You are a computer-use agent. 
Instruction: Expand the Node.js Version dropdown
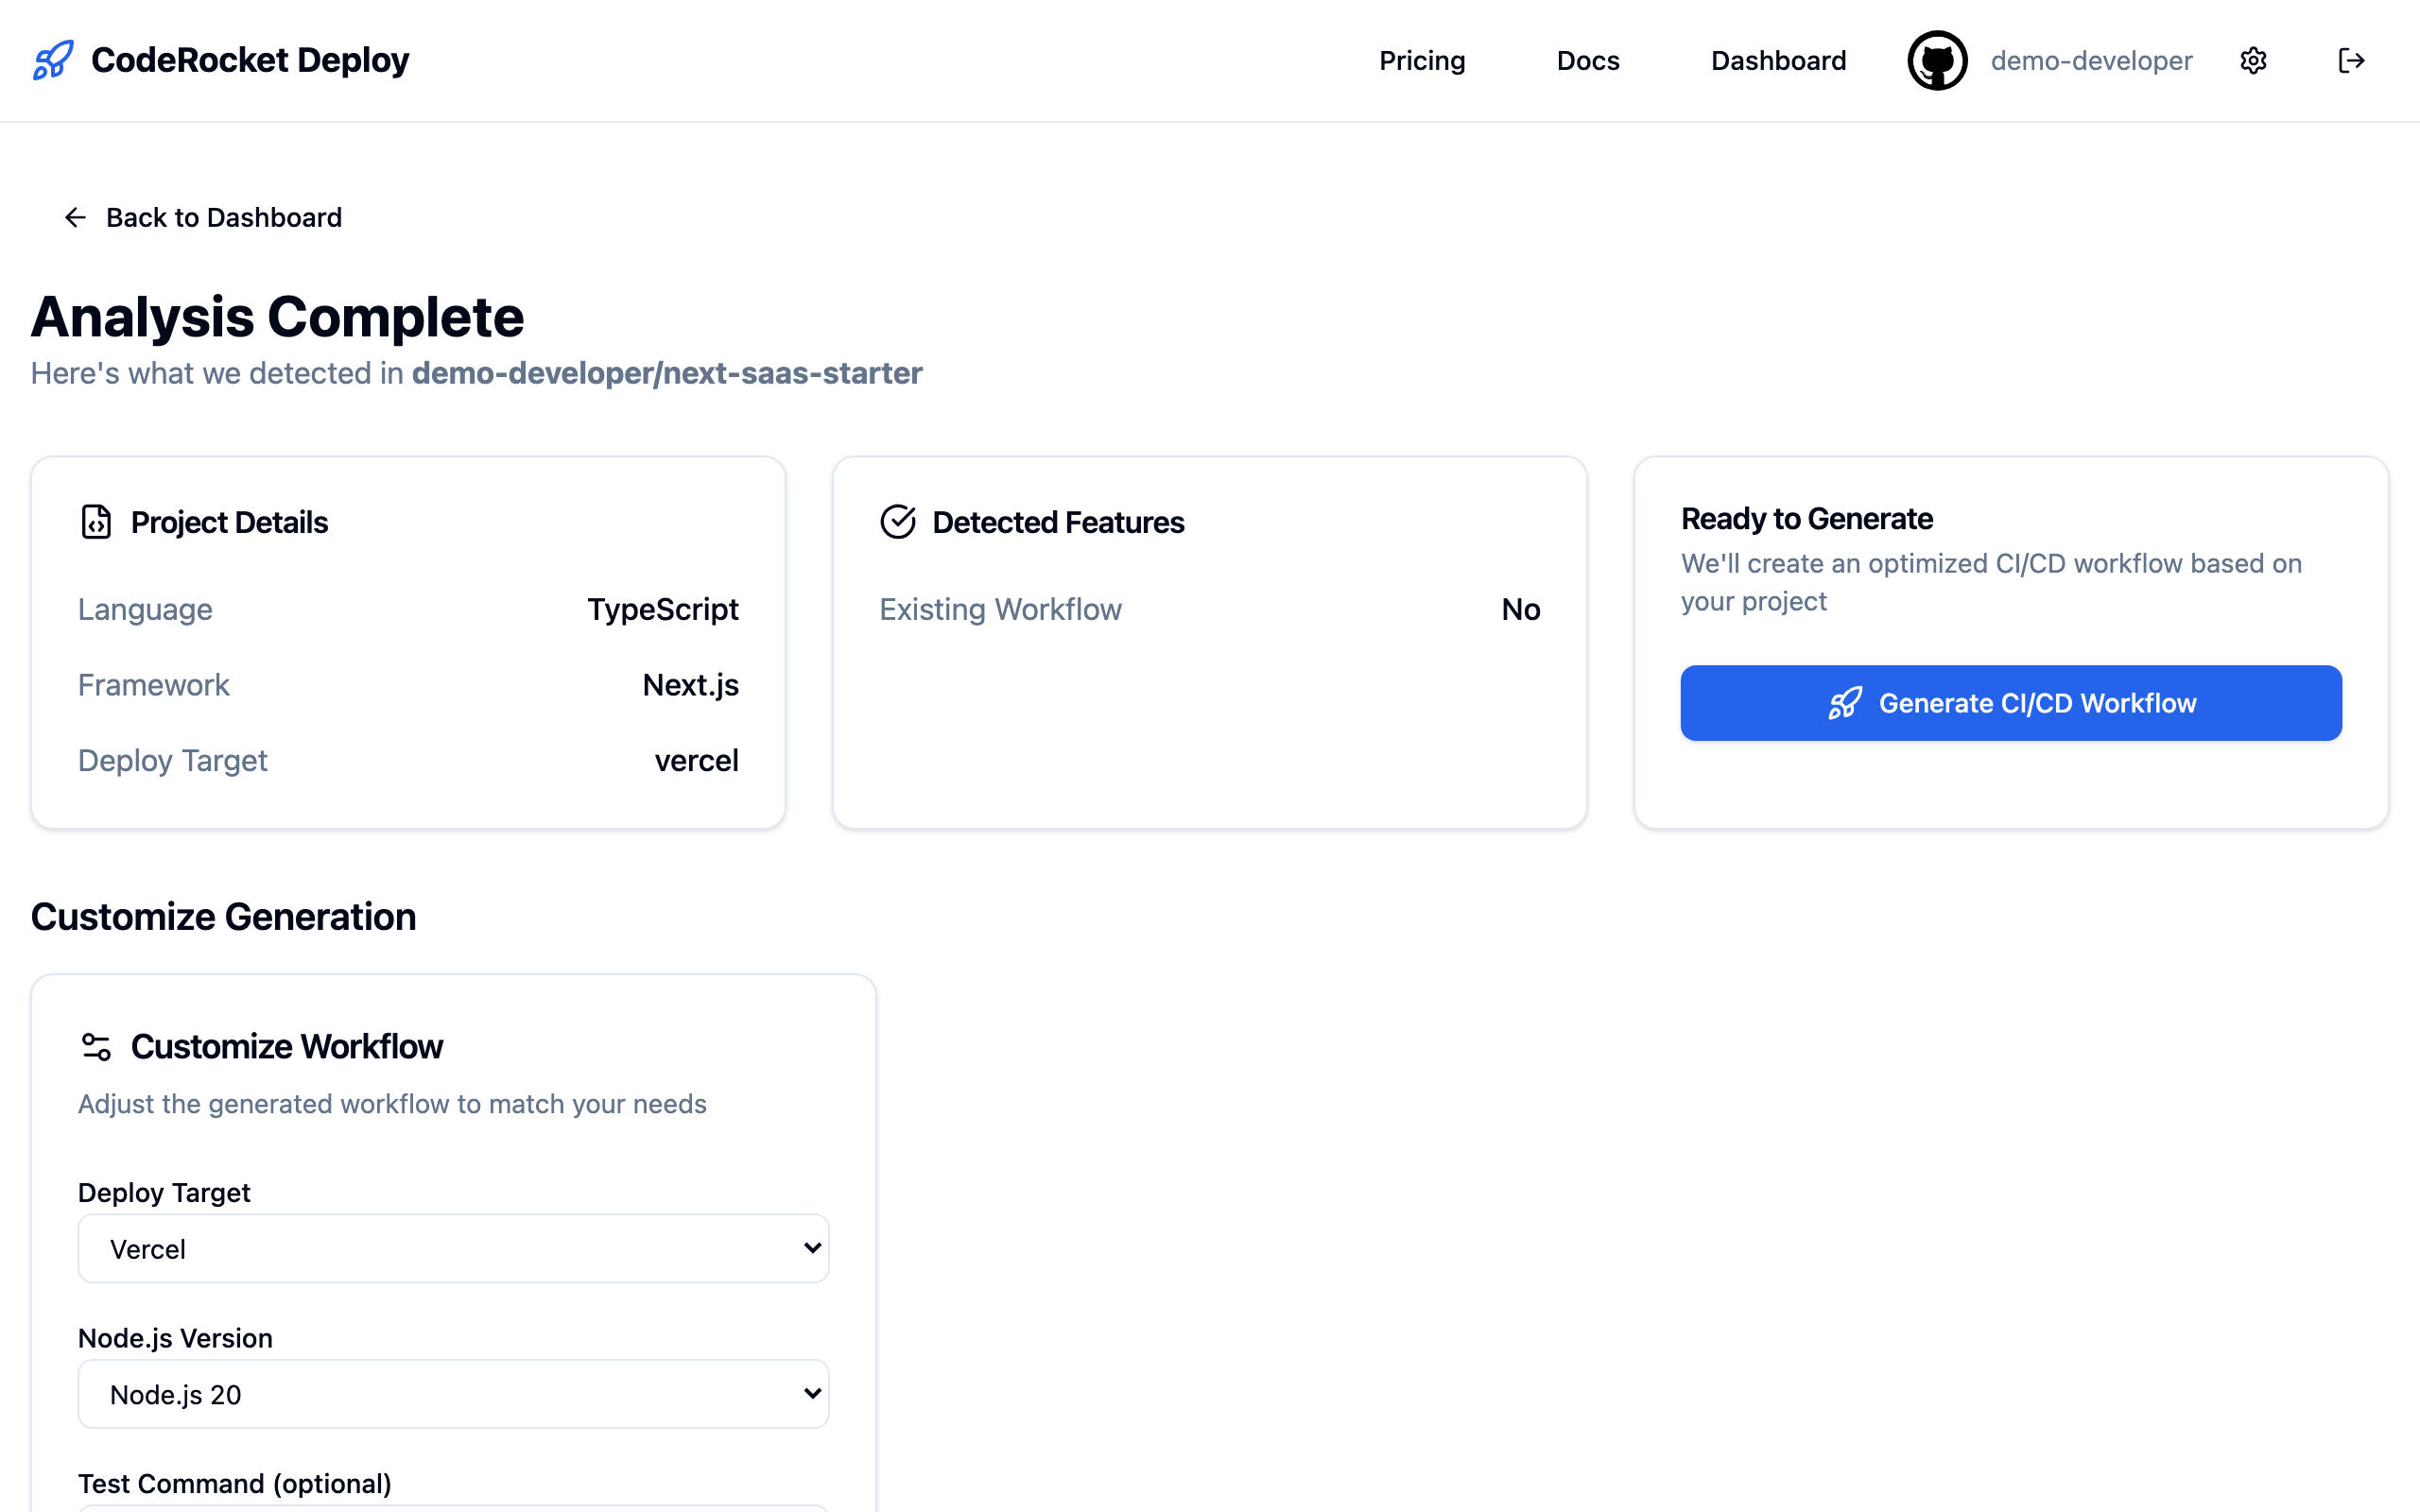tap(453, 1394)
